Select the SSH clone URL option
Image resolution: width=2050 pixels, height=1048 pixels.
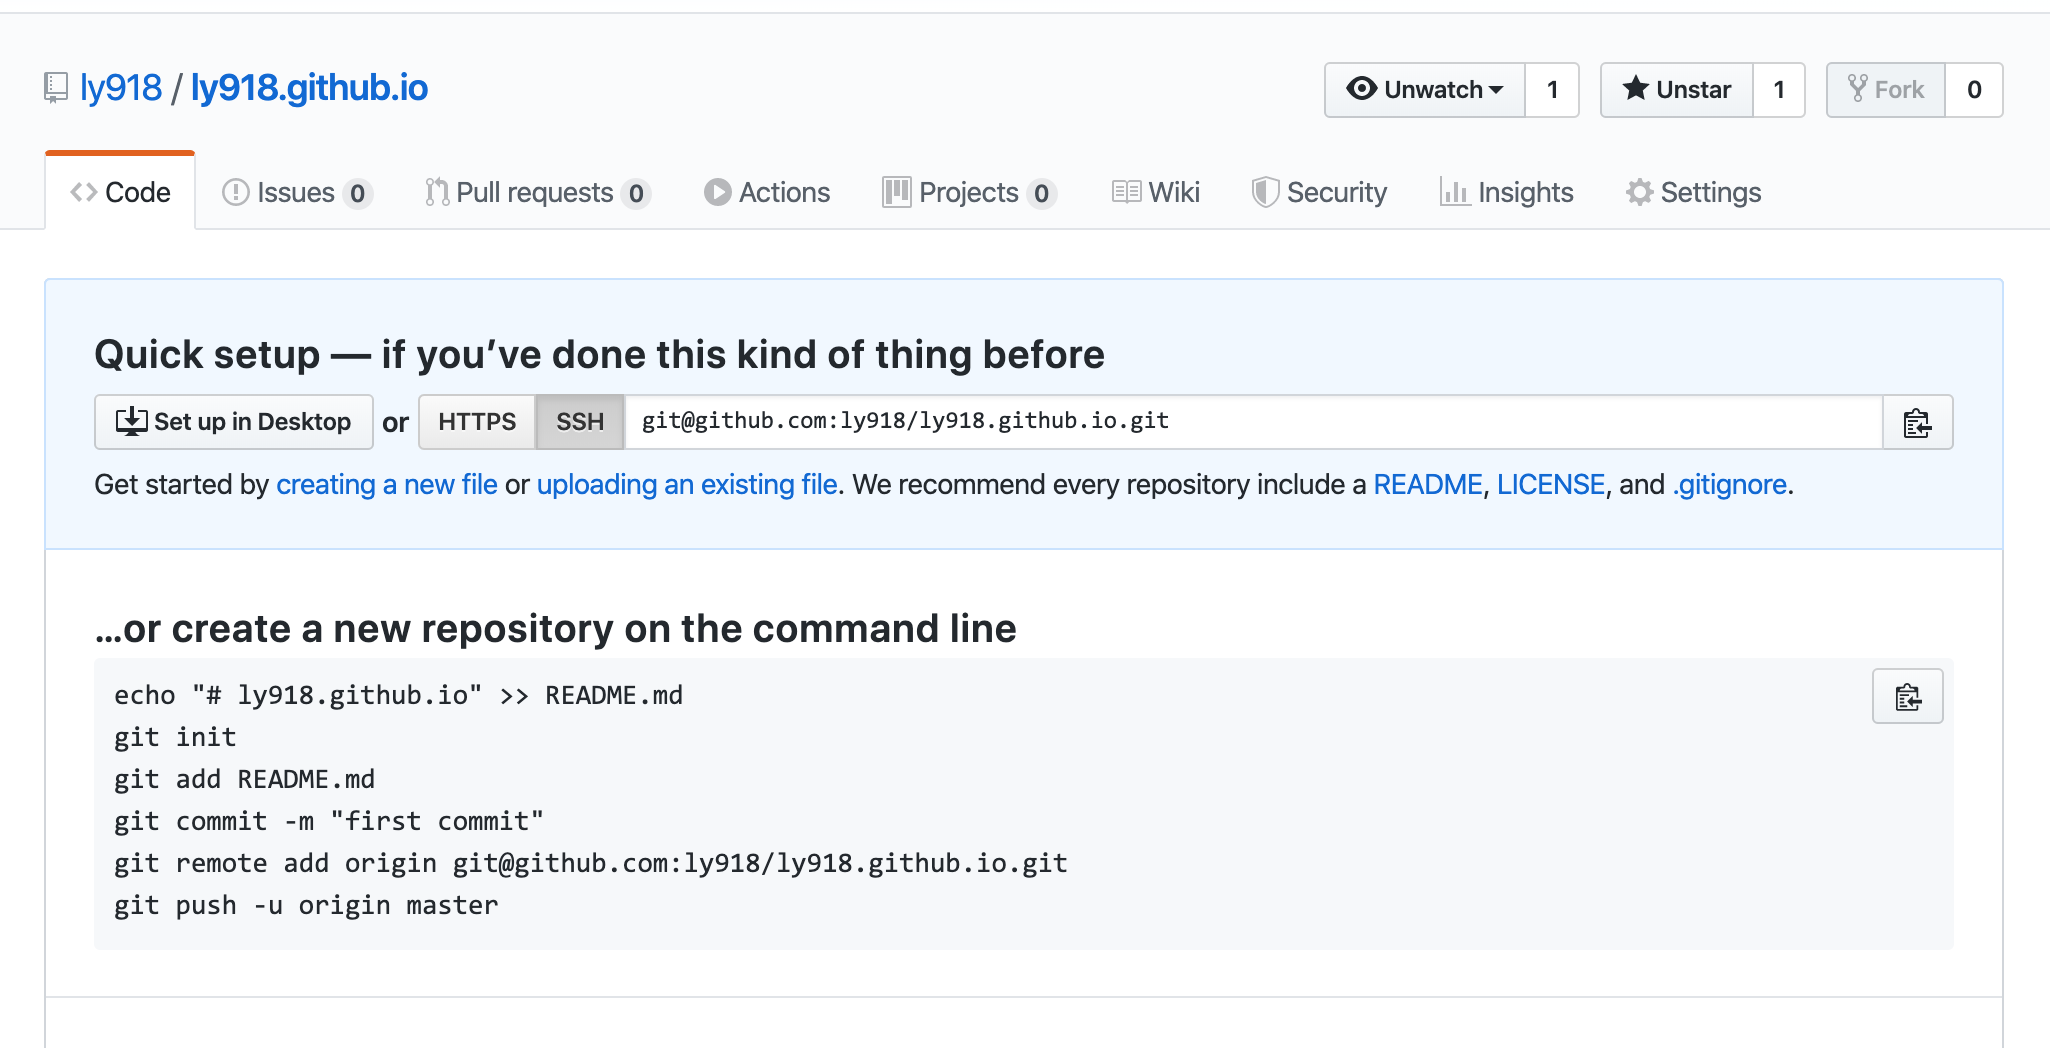(x=580, y=422)
